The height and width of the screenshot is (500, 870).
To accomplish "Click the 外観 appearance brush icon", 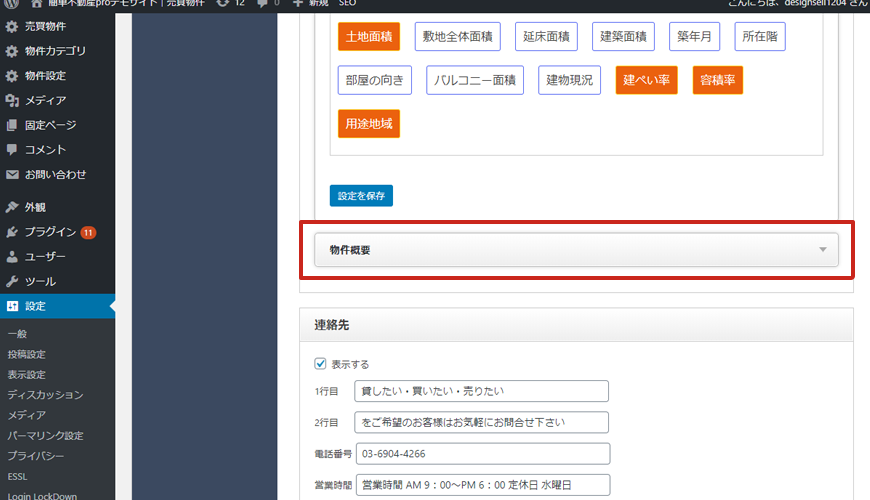I will (x=12, y=207).
